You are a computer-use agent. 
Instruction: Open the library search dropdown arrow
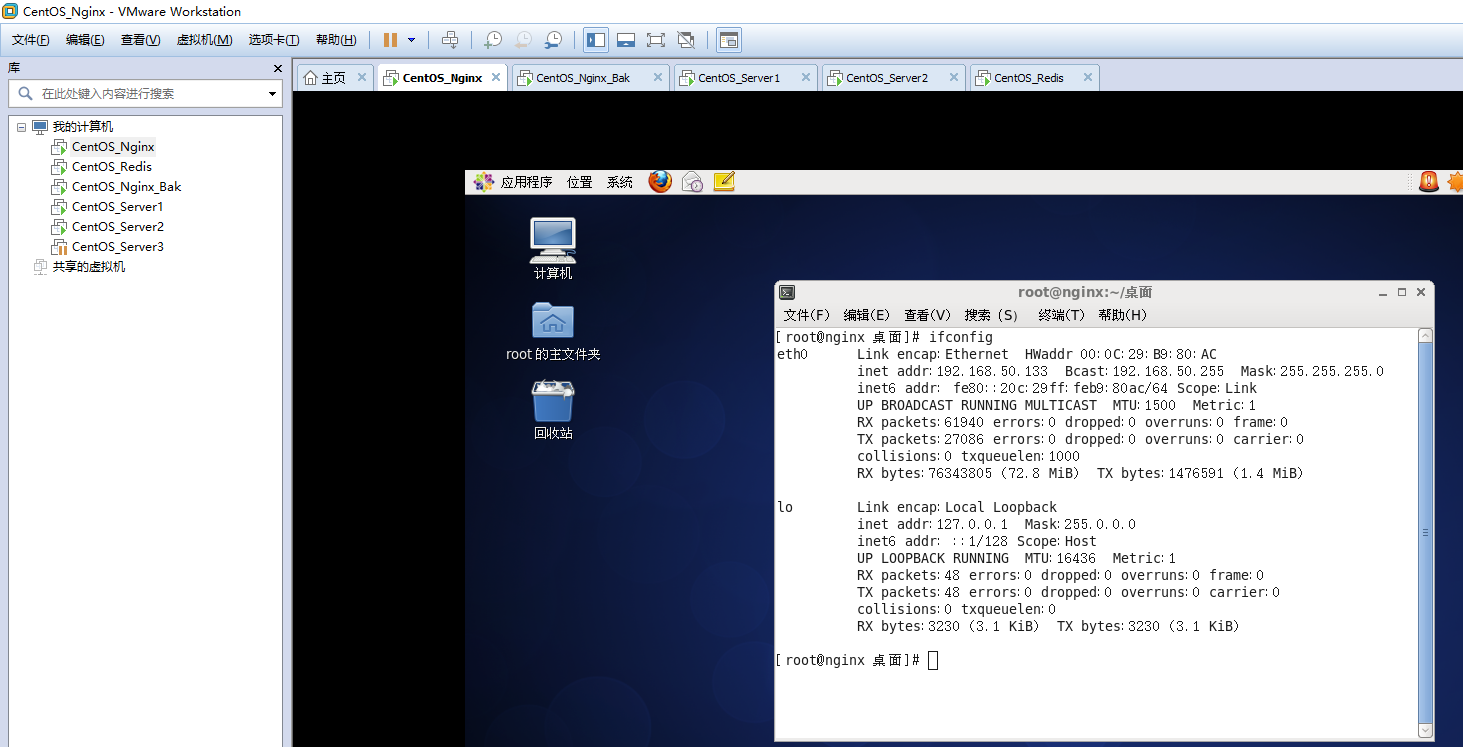[271, 92]
